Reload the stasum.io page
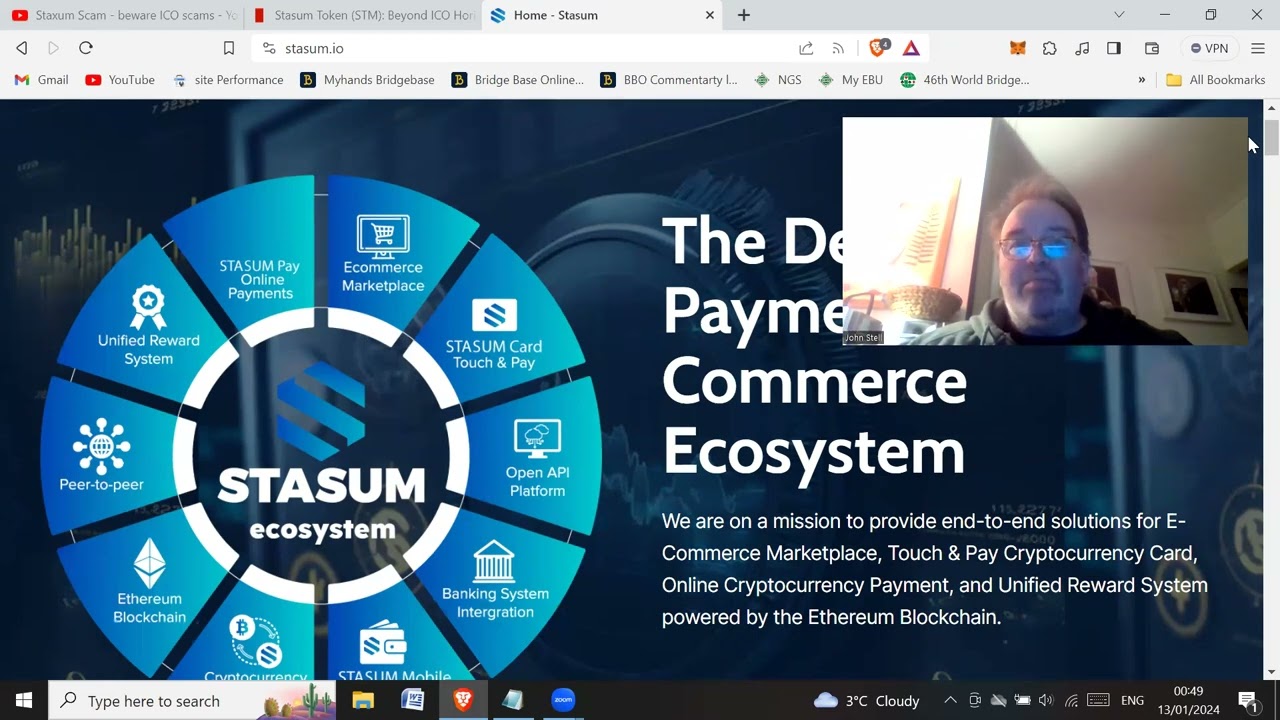Image resolution: width=1280 pixels, height=720 pixels. (x=86, y=48)
